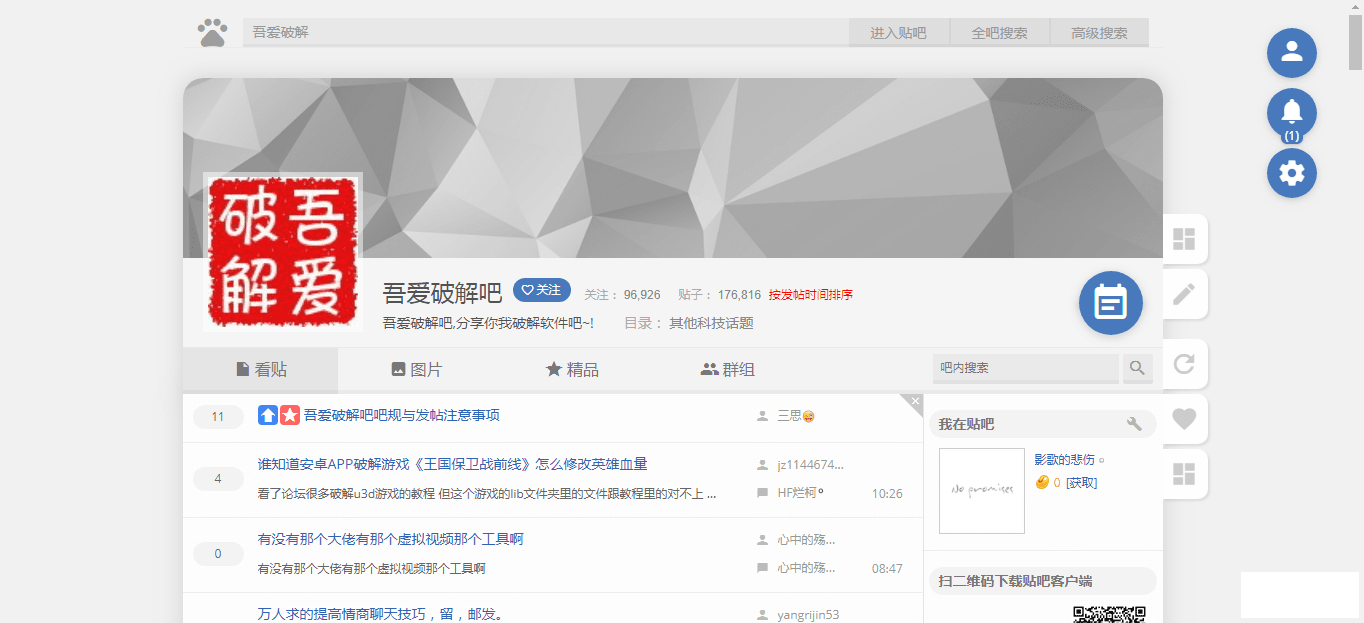Click the paw logo icon
Screen dimensions: 1364x623
pos(212,33)
